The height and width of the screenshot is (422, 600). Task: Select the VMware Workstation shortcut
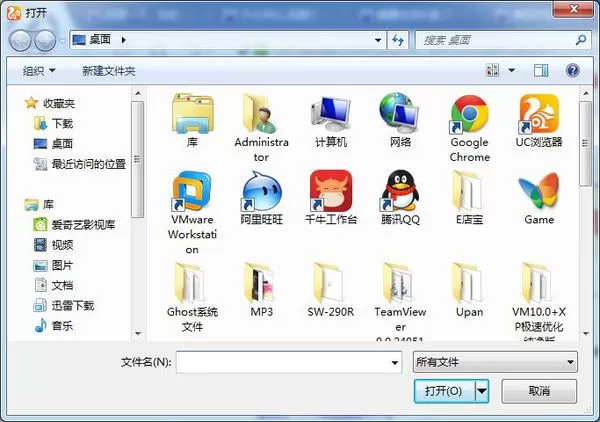pos(192,191)
